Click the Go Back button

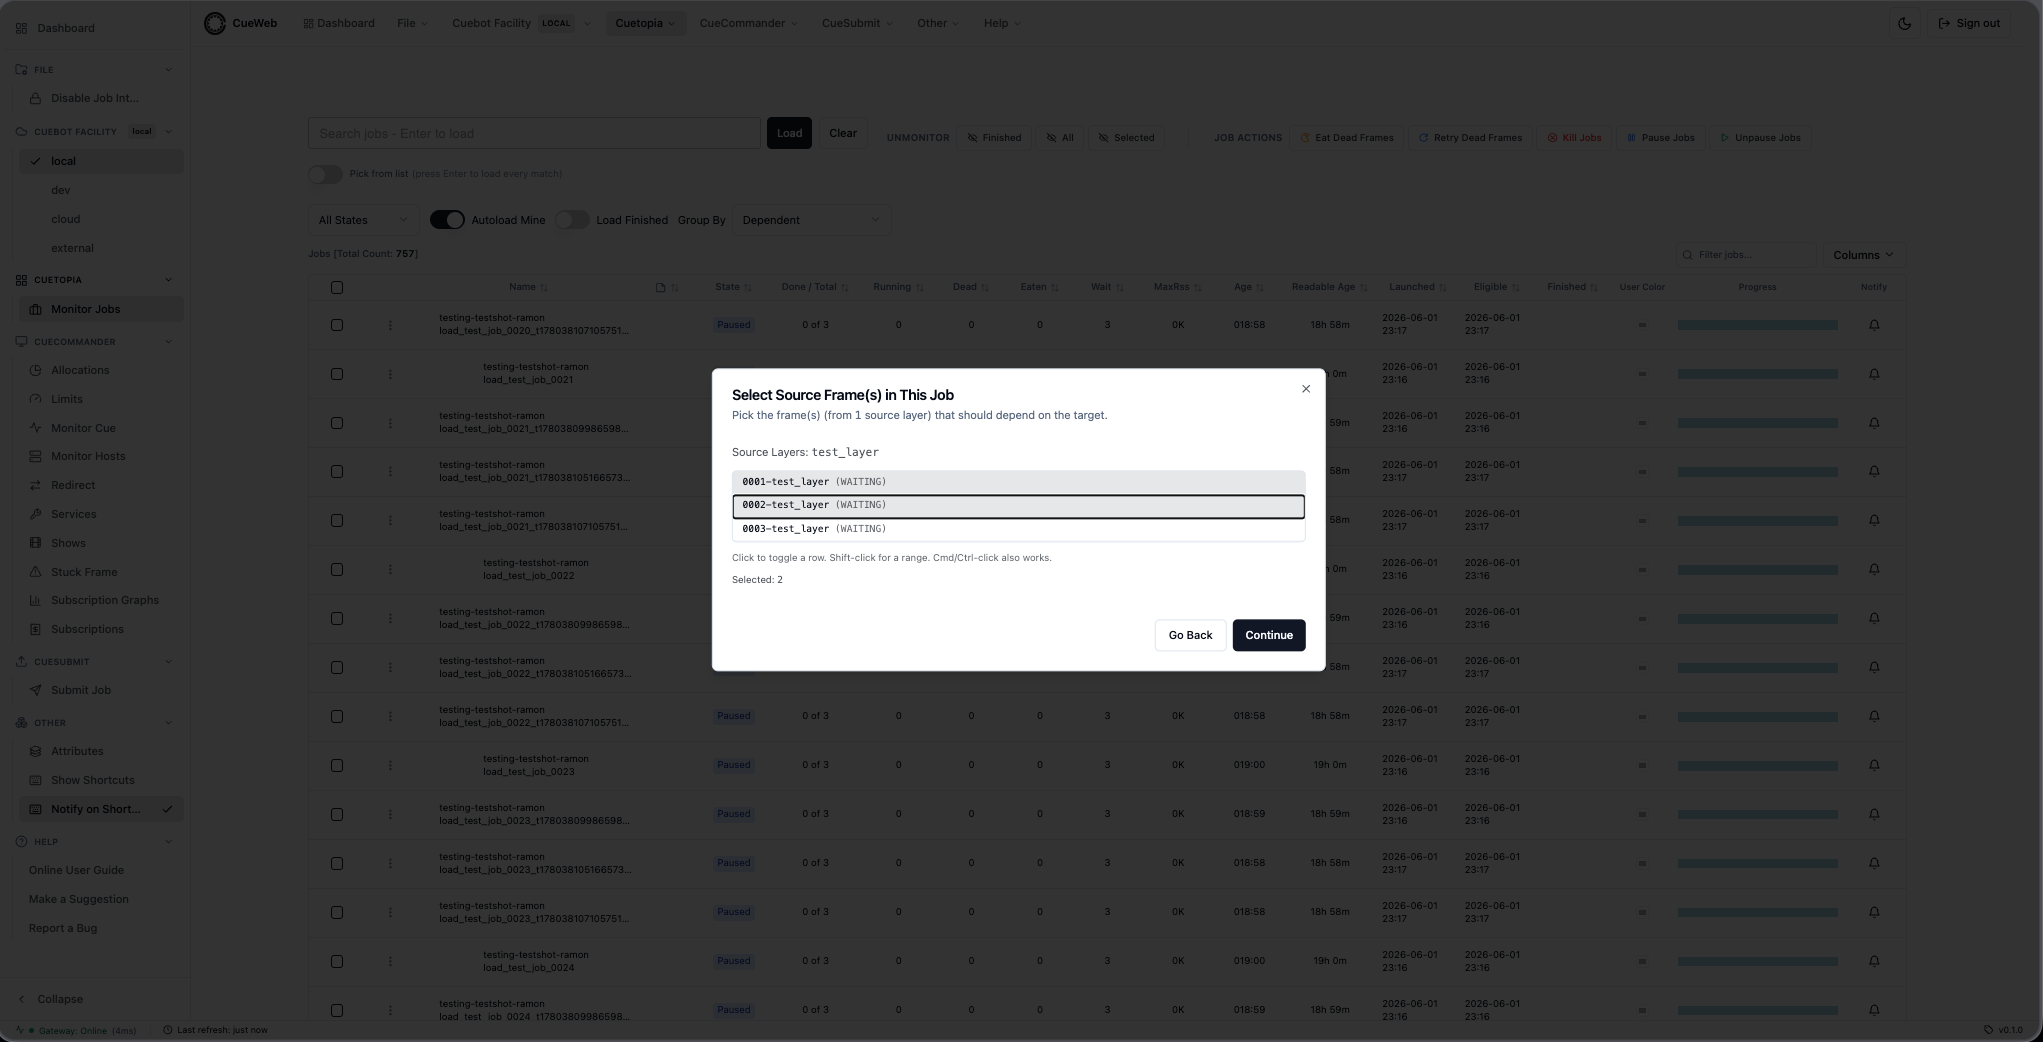tap(1190, 635)
